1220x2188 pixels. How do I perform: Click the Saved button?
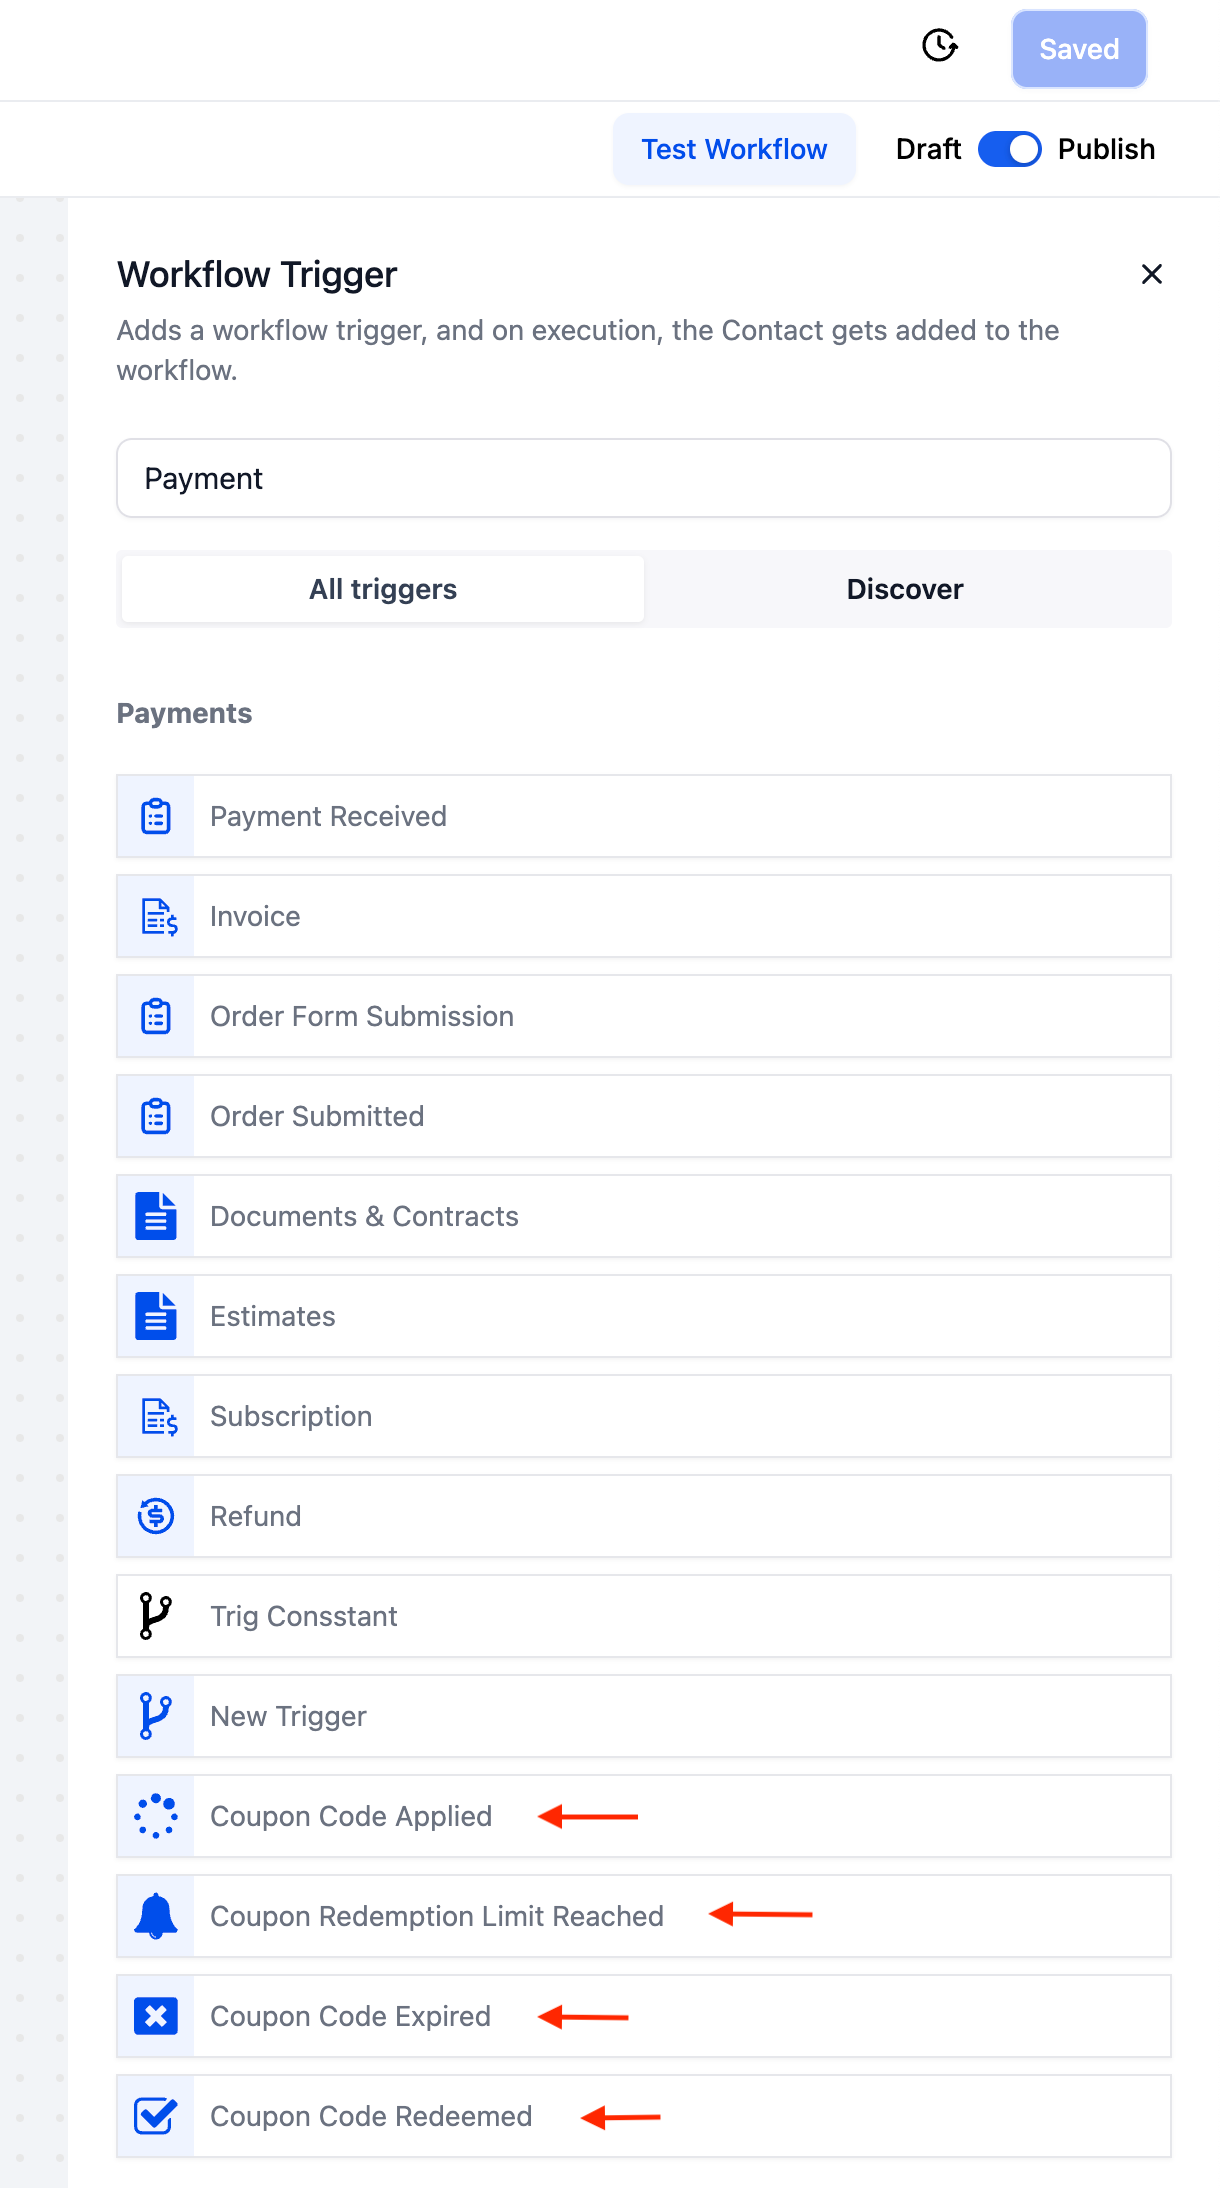[x=1079, y=49]
